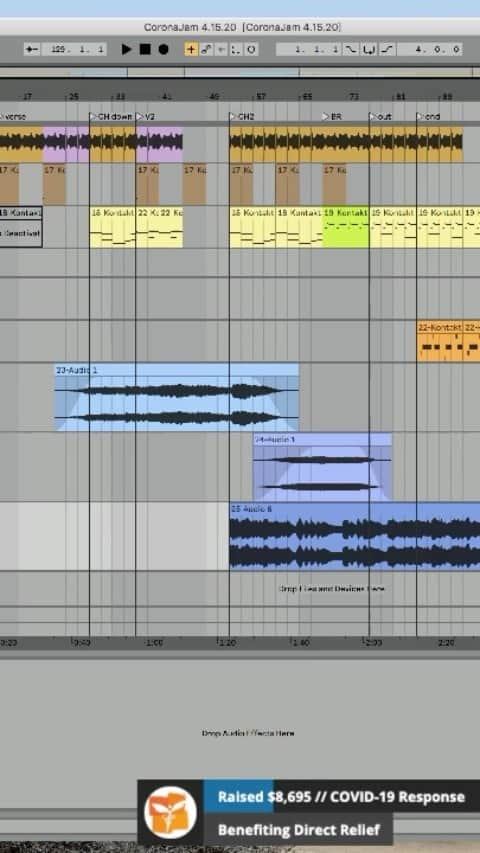
Task: Click the Benefiting Direct Relief label
Action: 298,830
